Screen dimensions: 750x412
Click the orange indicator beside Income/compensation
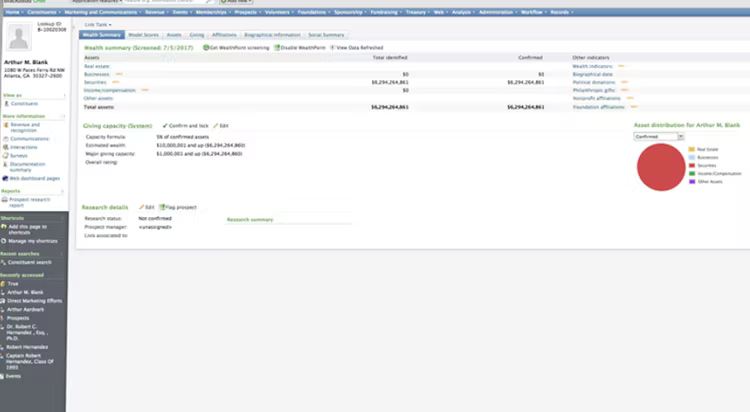tap(144, 90)
